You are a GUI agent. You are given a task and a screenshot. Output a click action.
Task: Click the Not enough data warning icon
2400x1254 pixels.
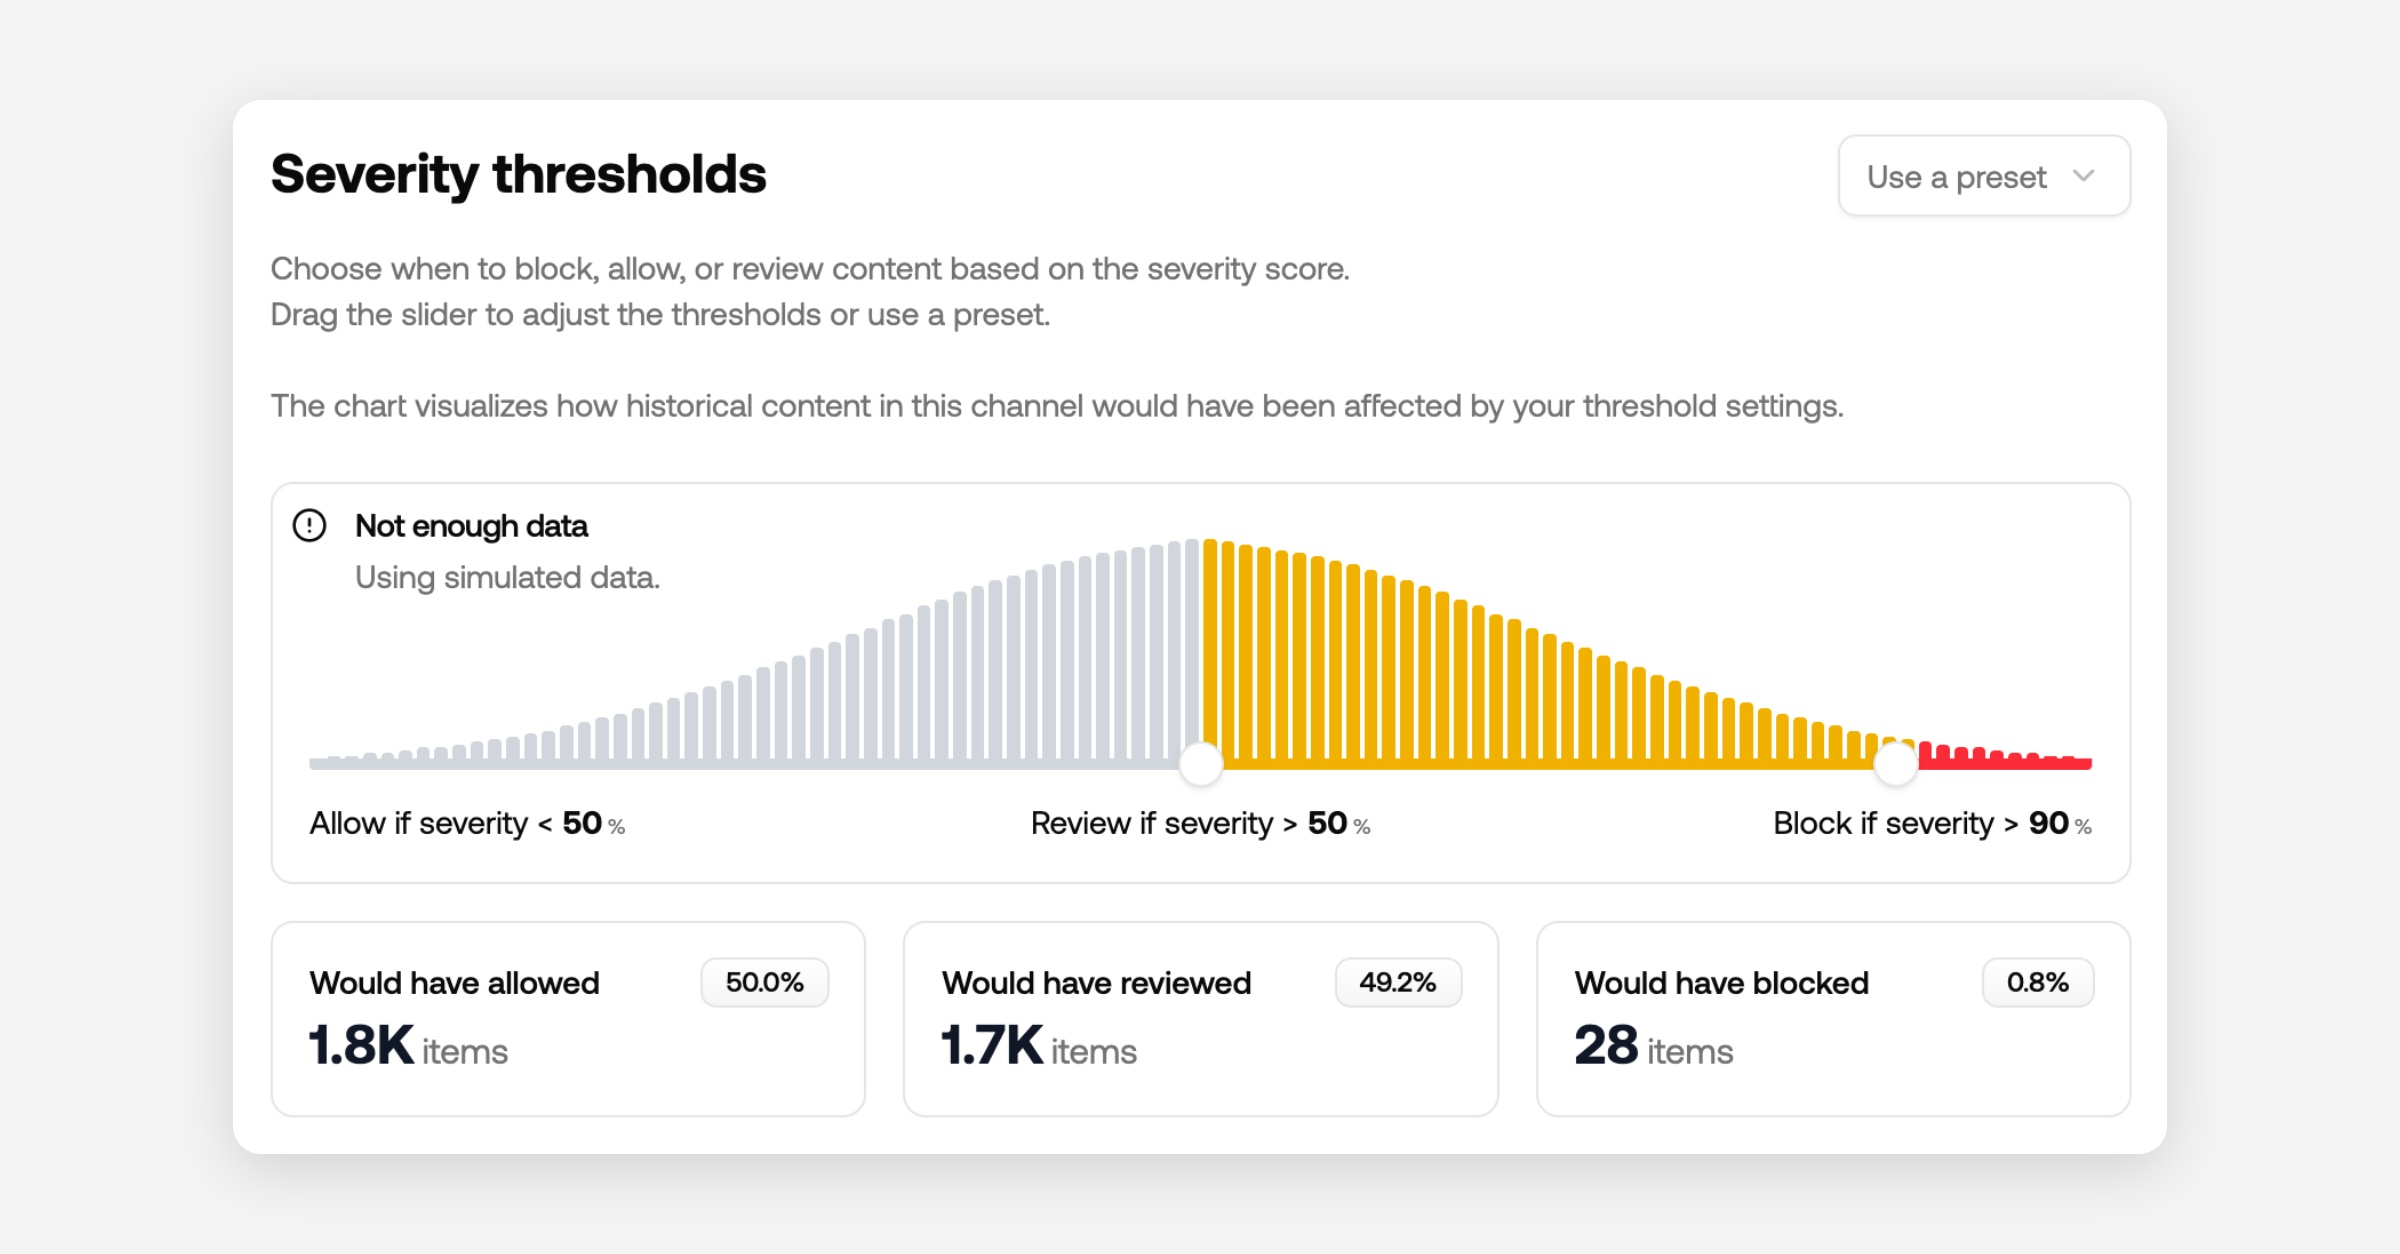click(309, 525)
